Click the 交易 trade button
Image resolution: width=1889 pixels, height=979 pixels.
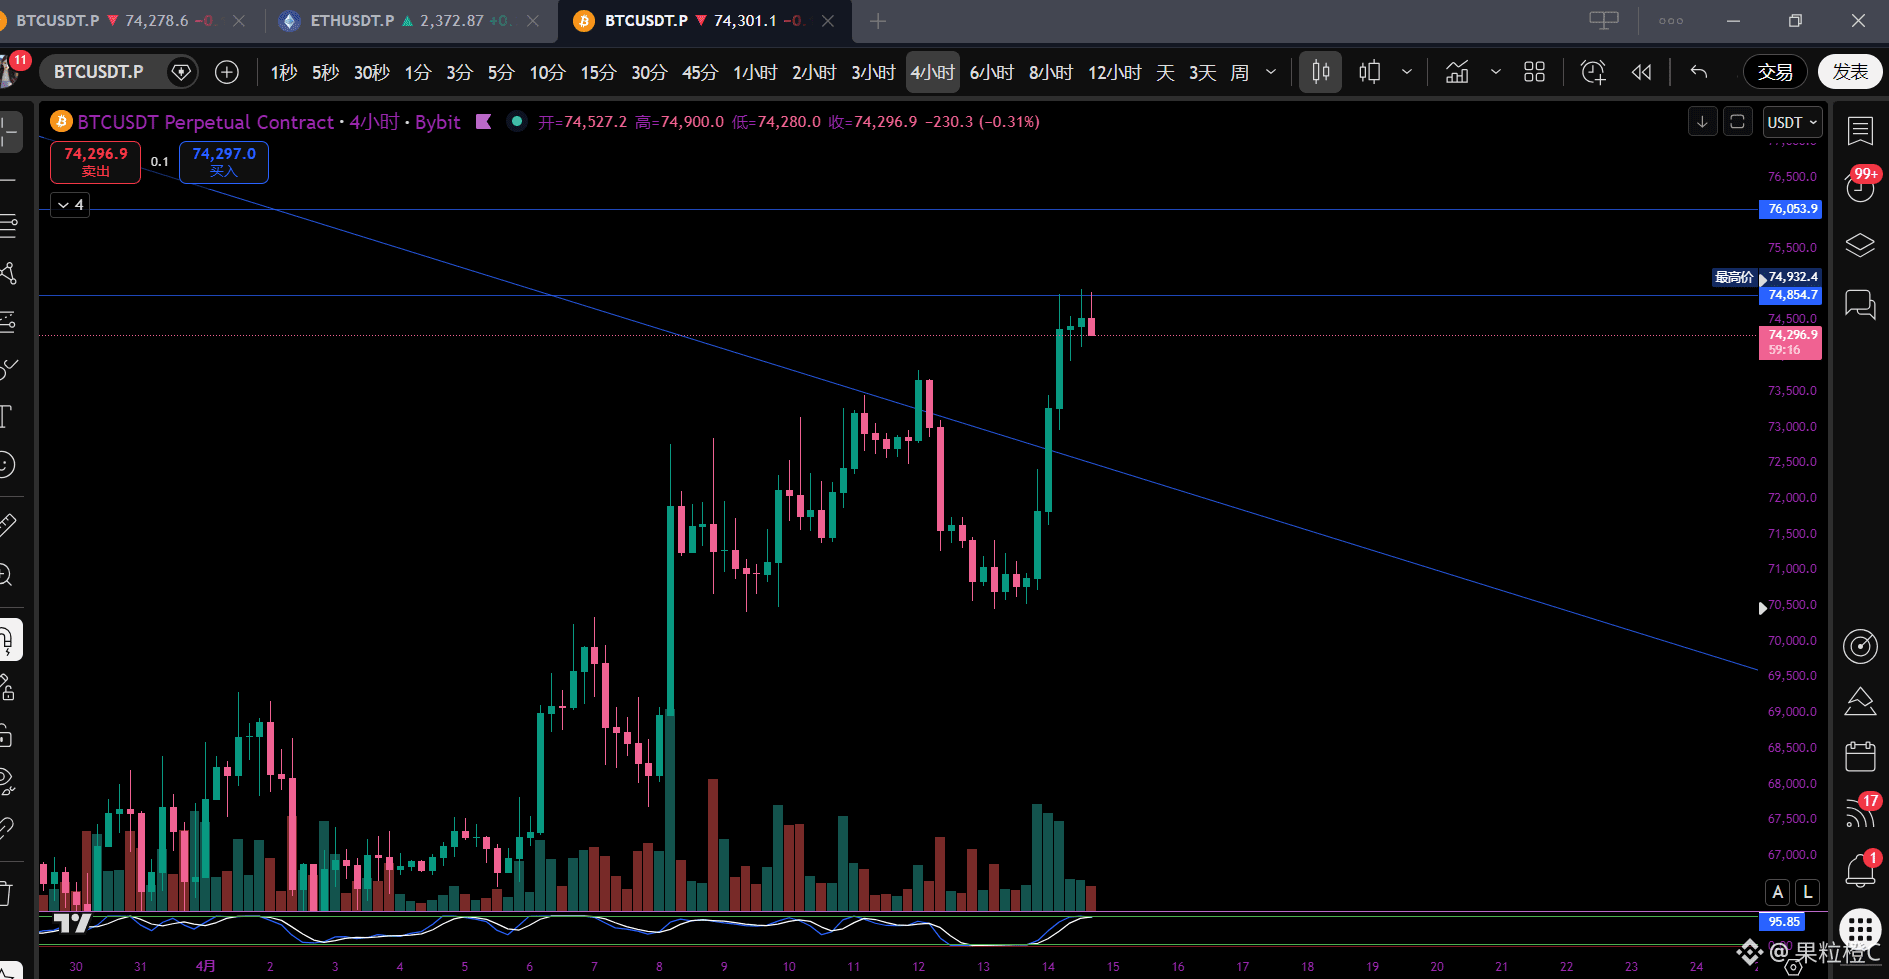point(1775,72)
